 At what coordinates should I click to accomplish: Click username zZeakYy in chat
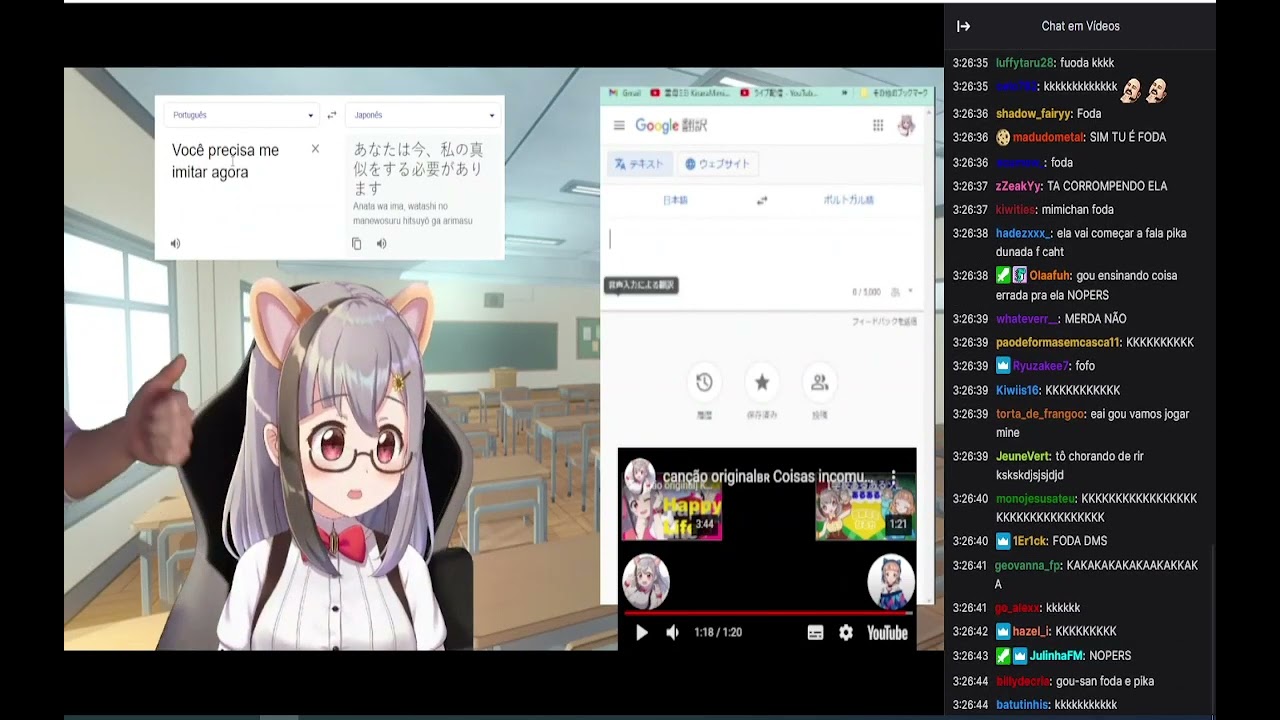coord(1019,186)
